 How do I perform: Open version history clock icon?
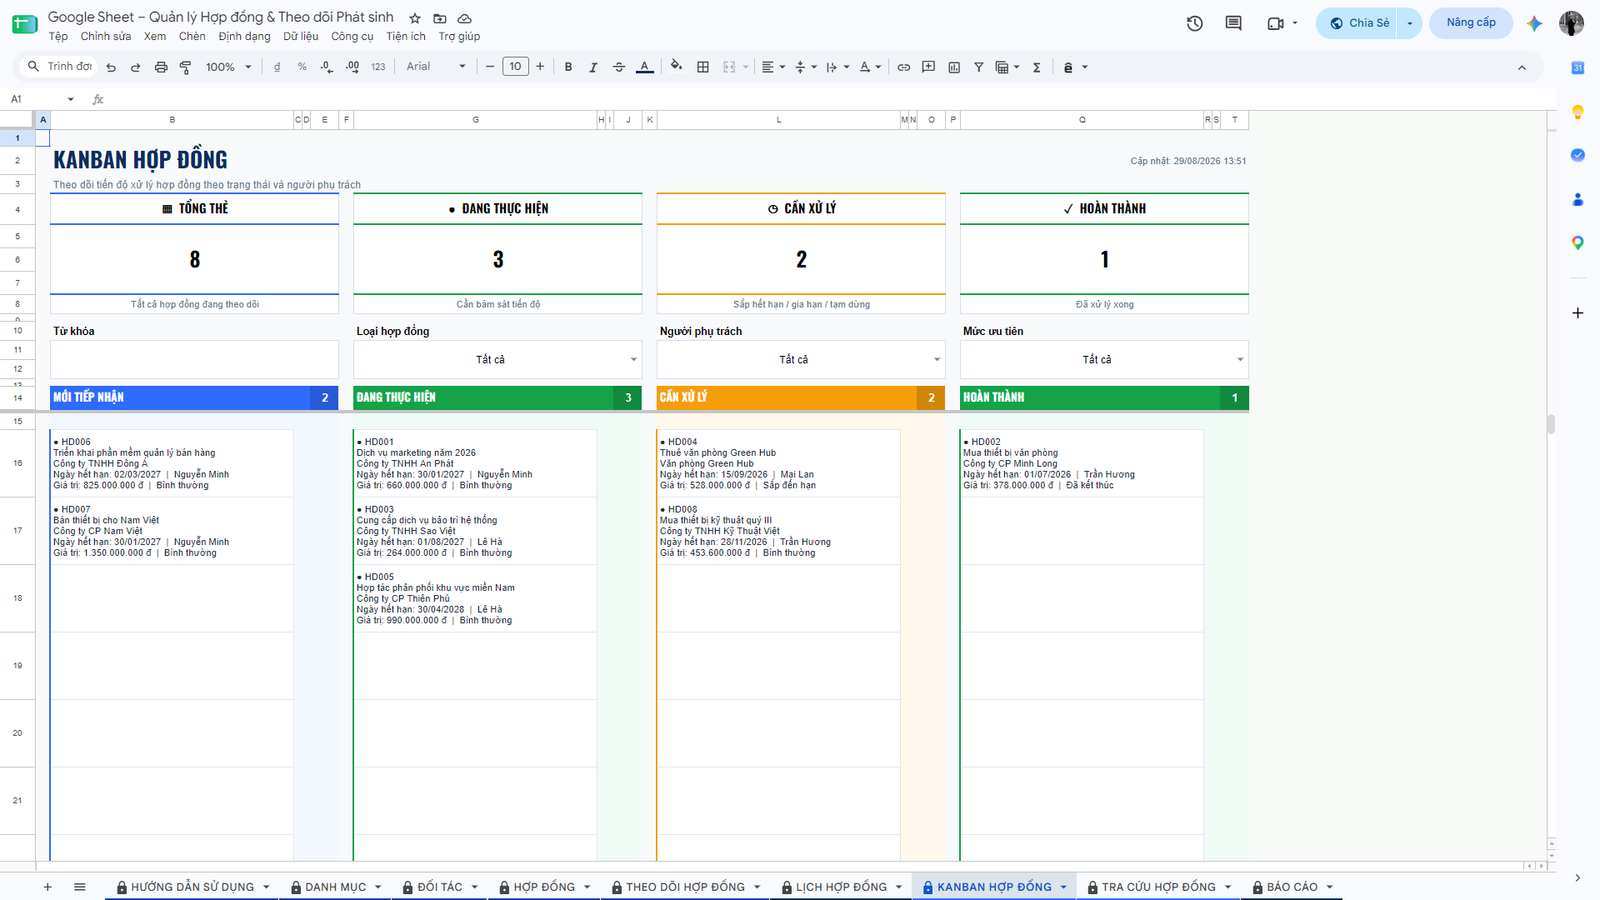tap(1194, 23)
